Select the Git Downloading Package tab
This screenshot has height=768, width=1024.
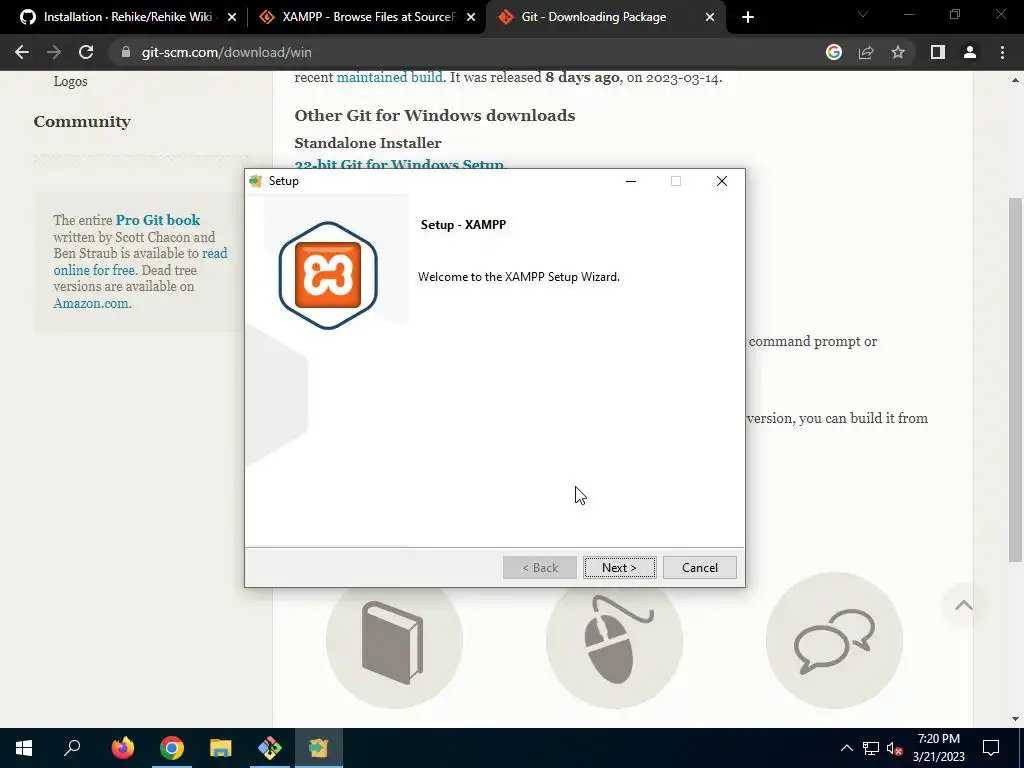594,17
